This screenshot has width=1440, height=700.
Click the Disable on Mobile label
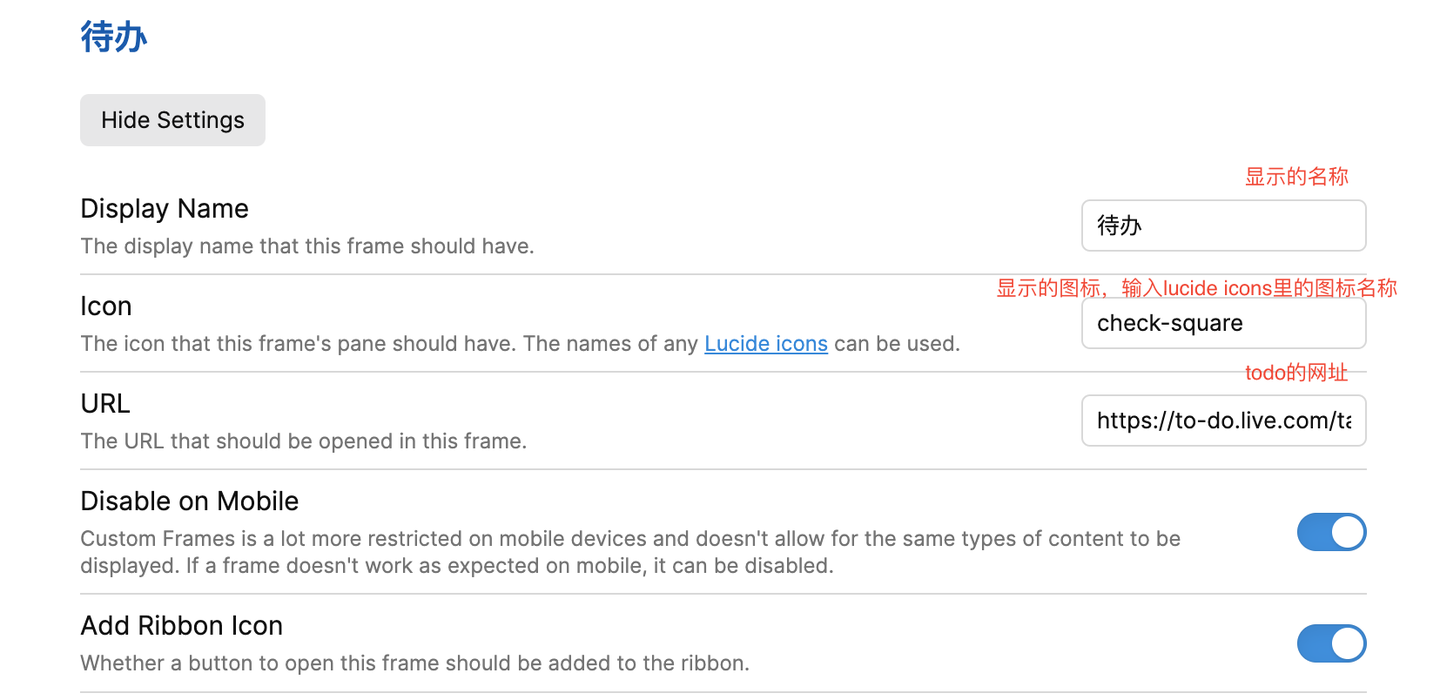coord(189,500)
